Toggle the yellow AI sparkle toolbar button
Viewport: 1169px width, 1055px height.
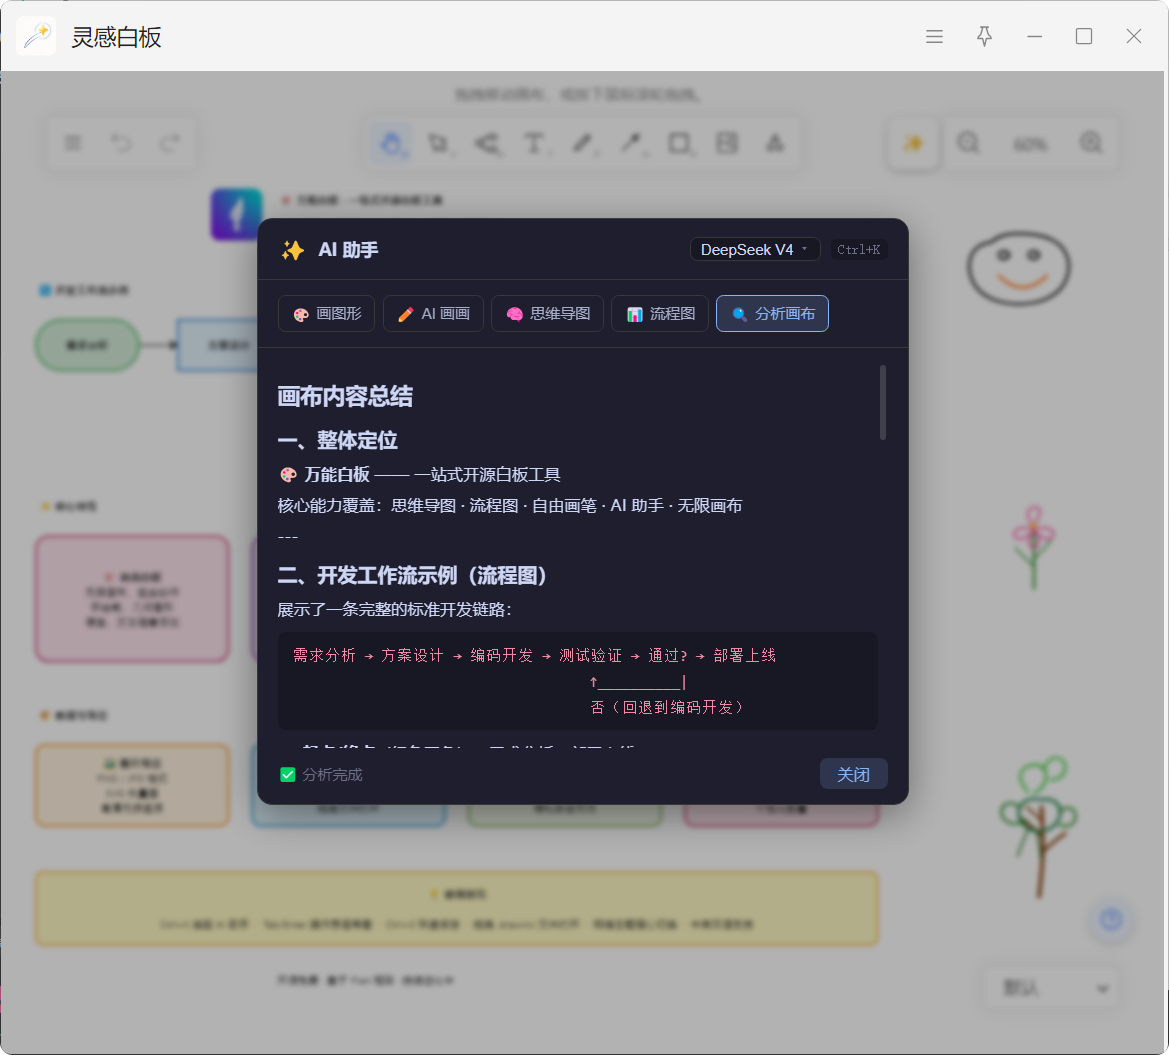(x=913, y=142)
